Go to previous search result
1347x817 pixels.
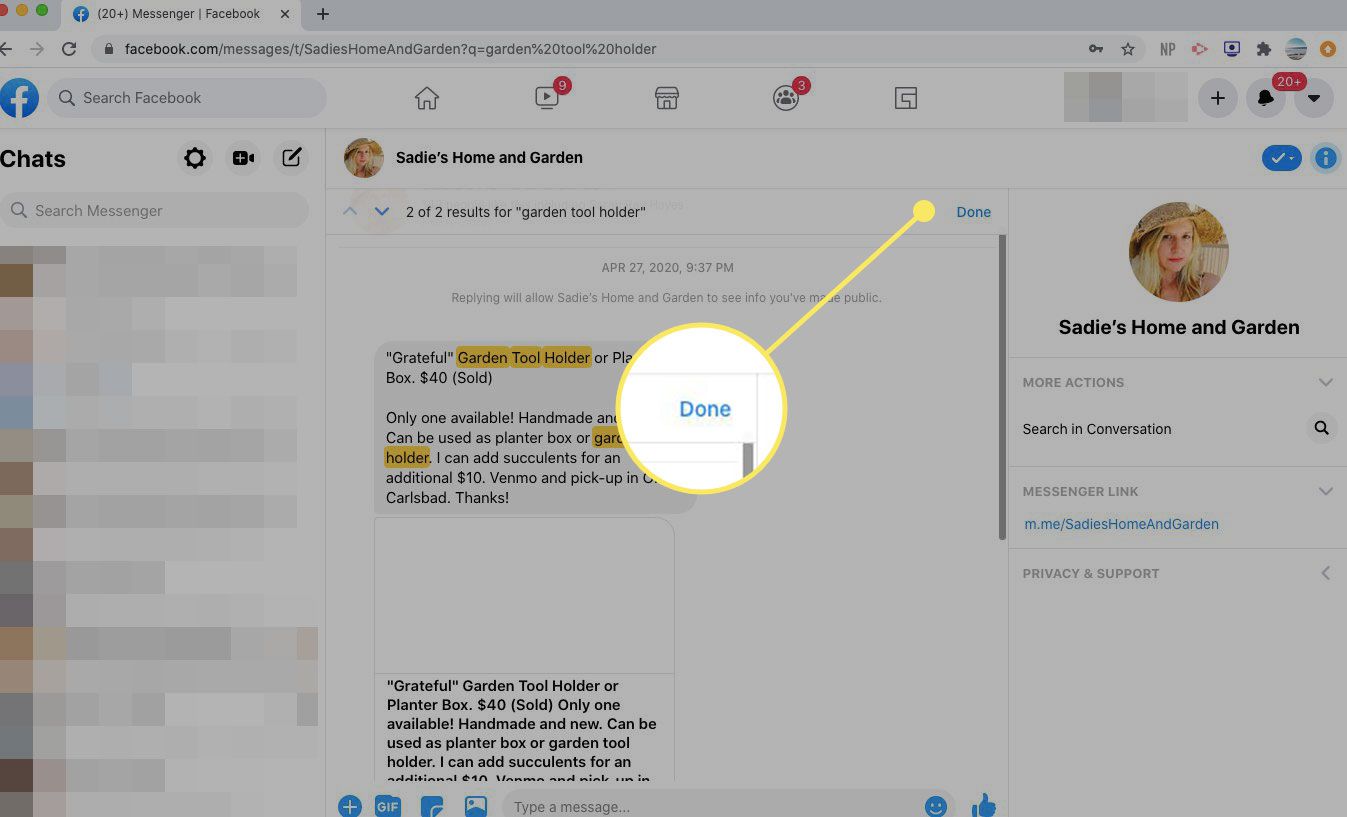[x=350, y=211]
